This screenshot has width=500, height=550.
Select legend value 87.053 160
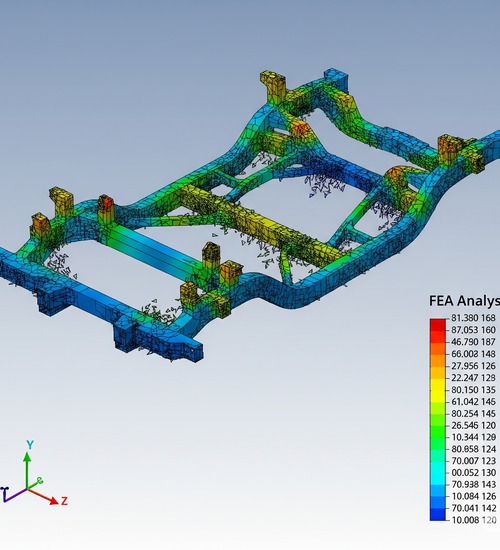click(x=473, y=330)
